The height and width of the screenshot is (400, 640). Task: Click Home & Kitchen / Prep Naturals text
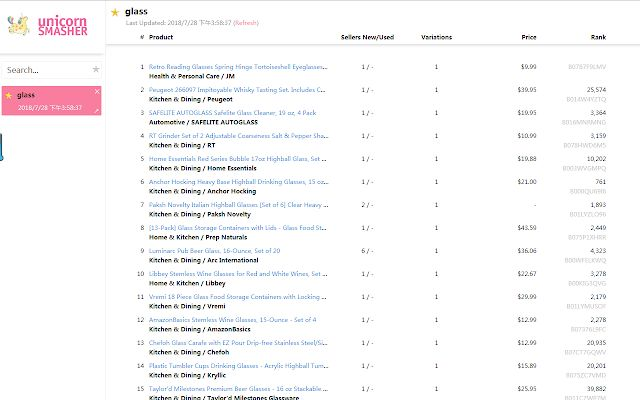pos(198,237)
